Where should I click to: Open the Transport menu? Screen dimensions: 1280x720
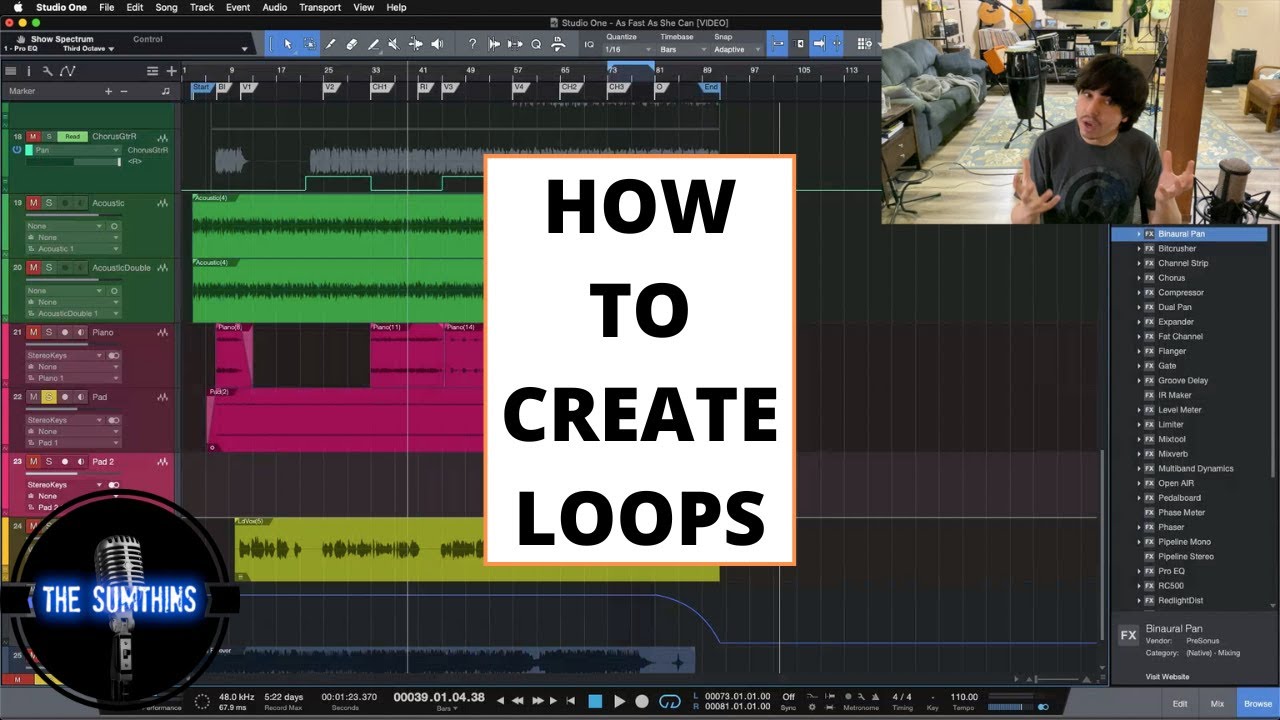click(320, 7)
